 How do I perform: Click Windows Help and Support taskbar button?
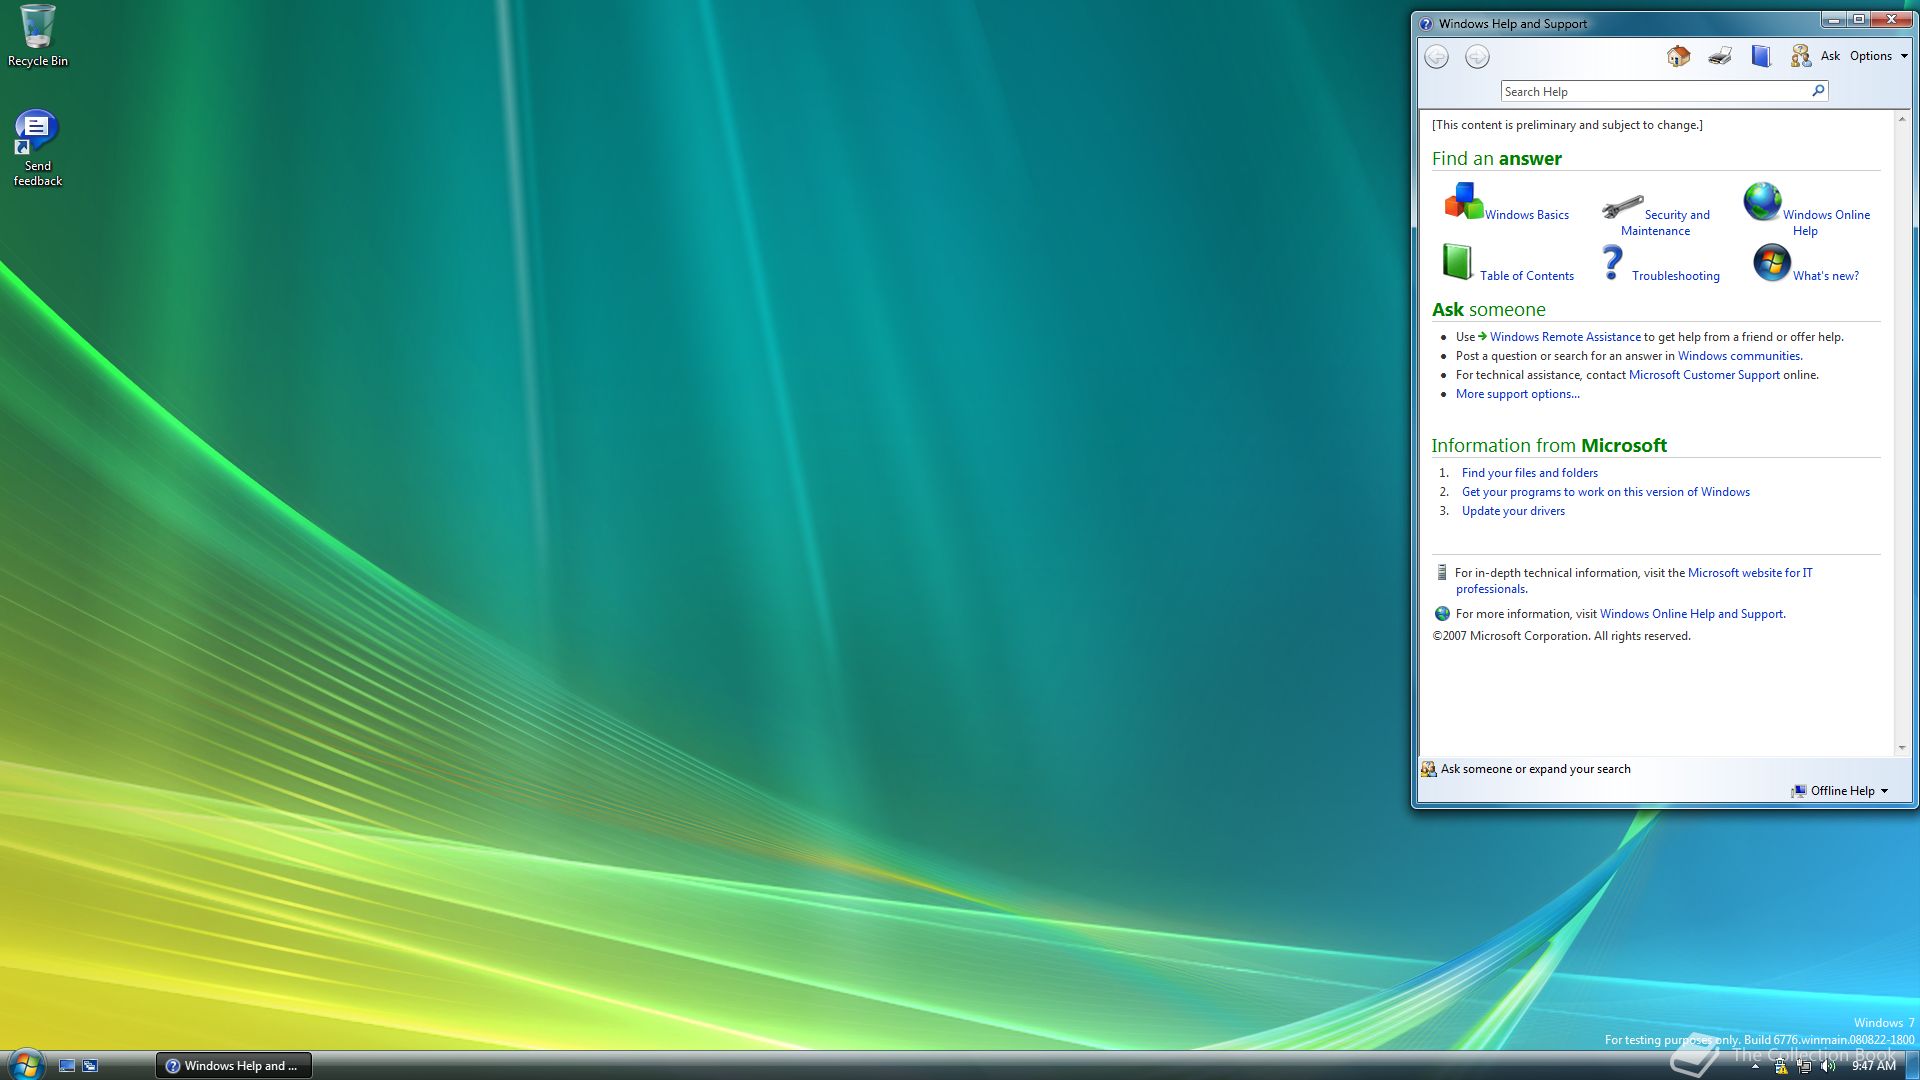(234, 1066)
